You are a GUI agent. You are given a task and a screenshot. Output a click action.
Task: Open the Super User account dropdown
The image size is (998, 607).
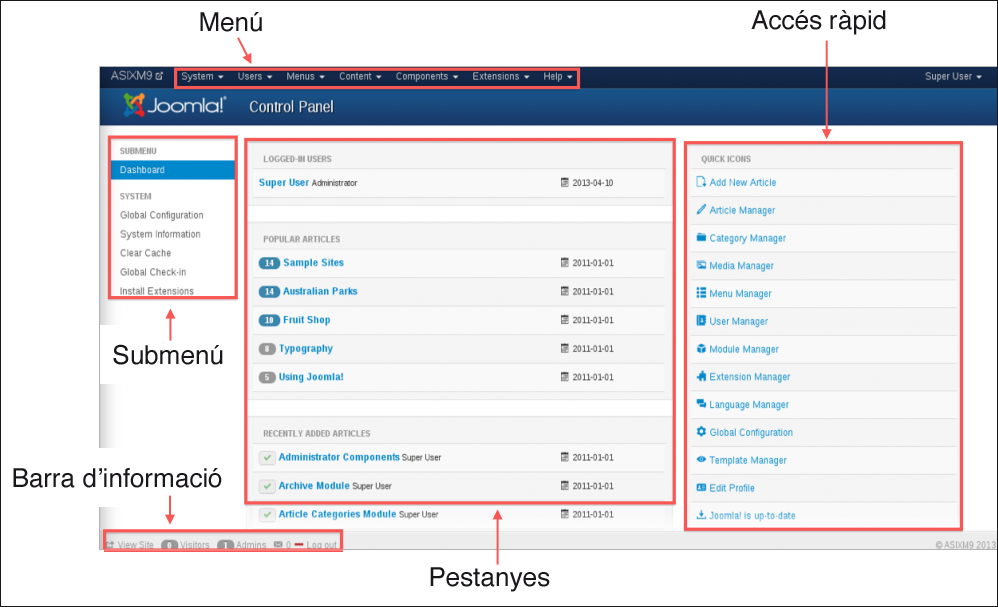(x=953, y=76)
